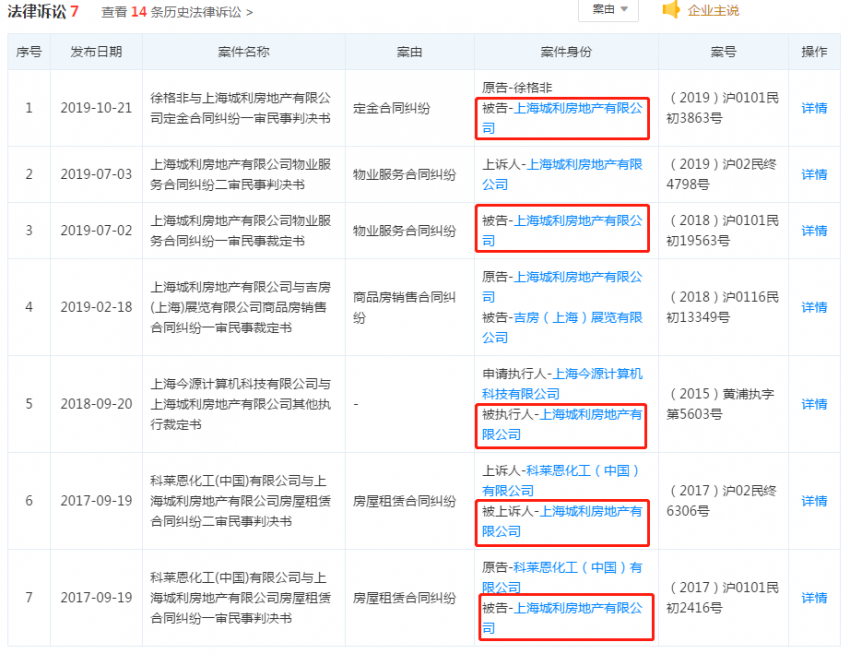Open the 企业主说 link
This screenshot has width=850, height=654.
tap(713, 11)
